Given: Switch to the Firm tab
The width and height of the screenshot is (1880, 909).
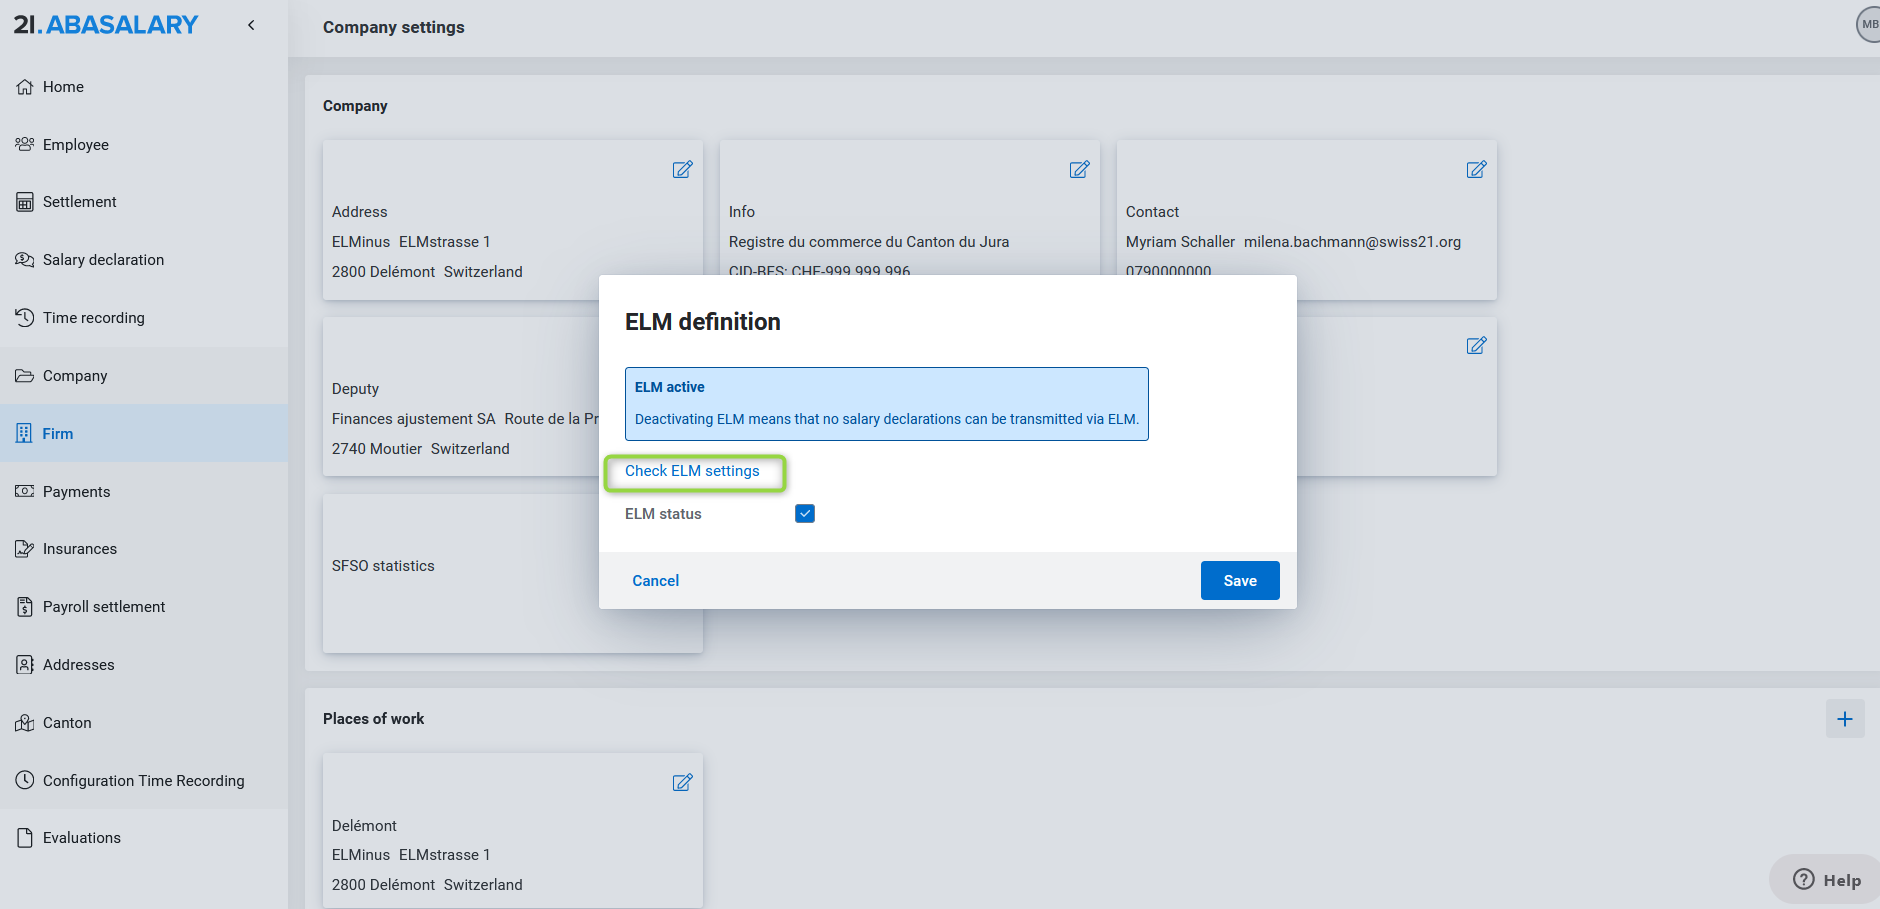Looking at the screenshot, I should (57, 433).
